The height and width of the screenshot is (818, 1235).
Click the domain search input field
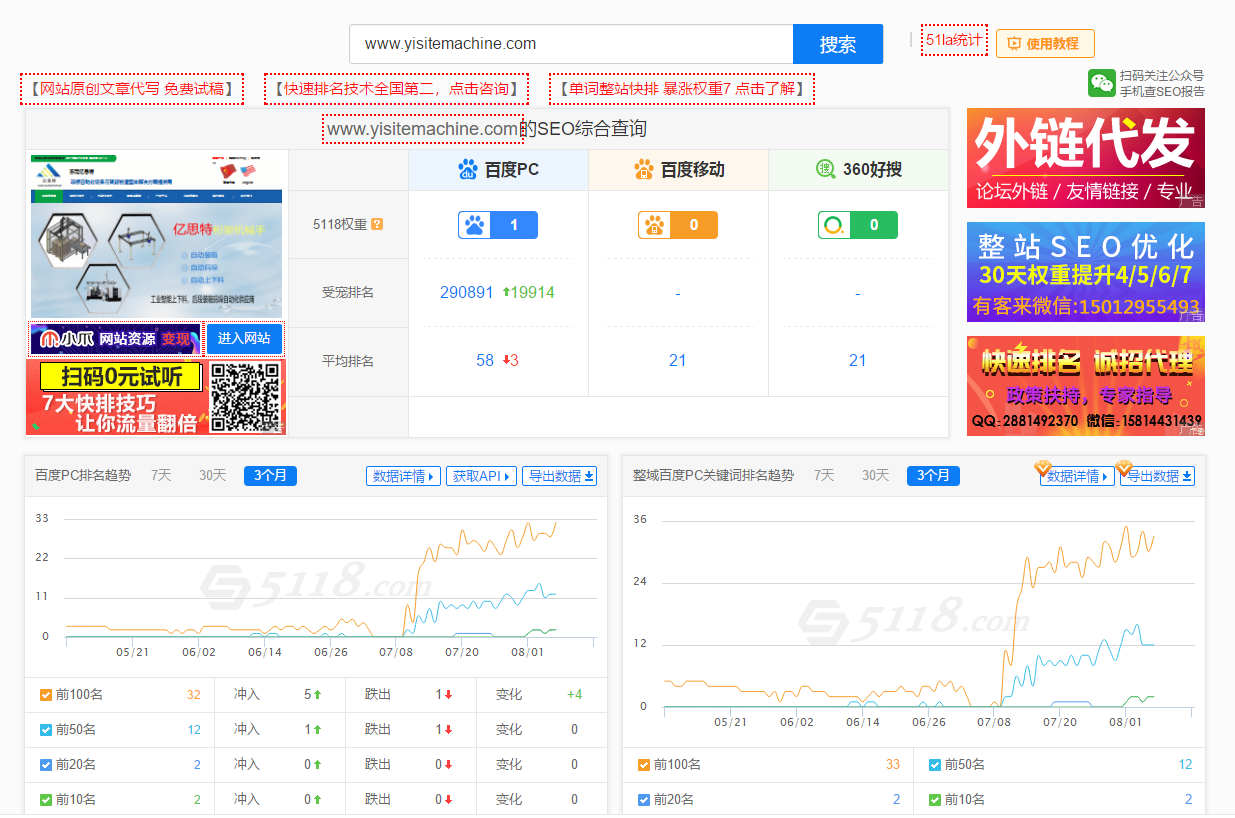571,44
